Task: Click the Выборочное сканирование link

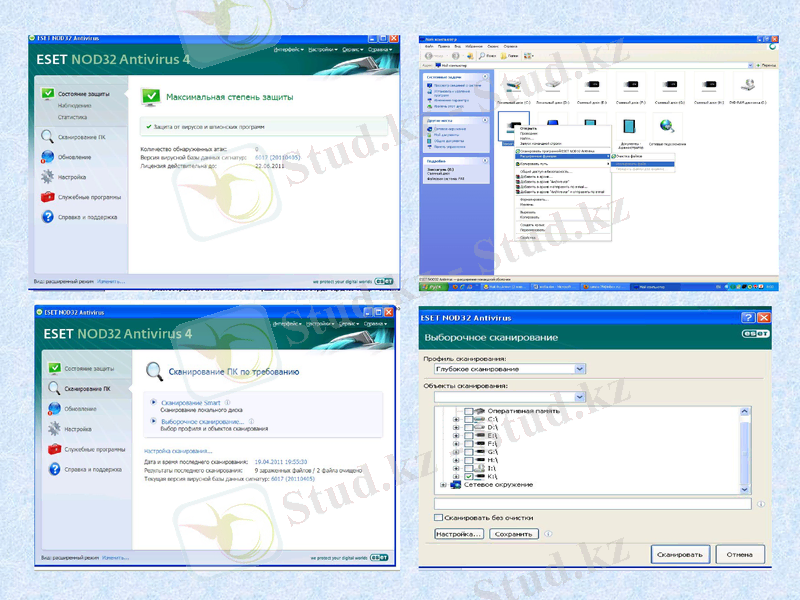Action: tap(200, 420)
